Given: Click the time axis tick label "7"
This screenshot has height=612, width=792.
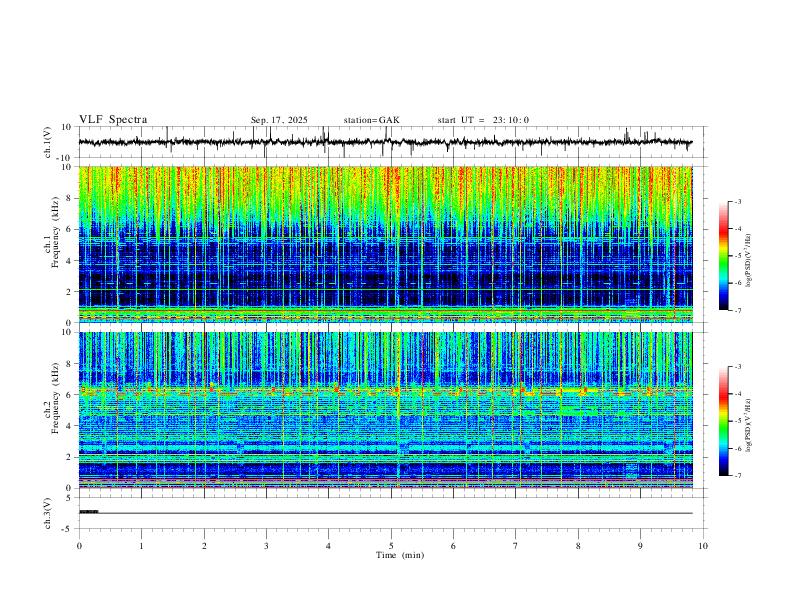Looking at the screenshot, I should pos(516,546).
